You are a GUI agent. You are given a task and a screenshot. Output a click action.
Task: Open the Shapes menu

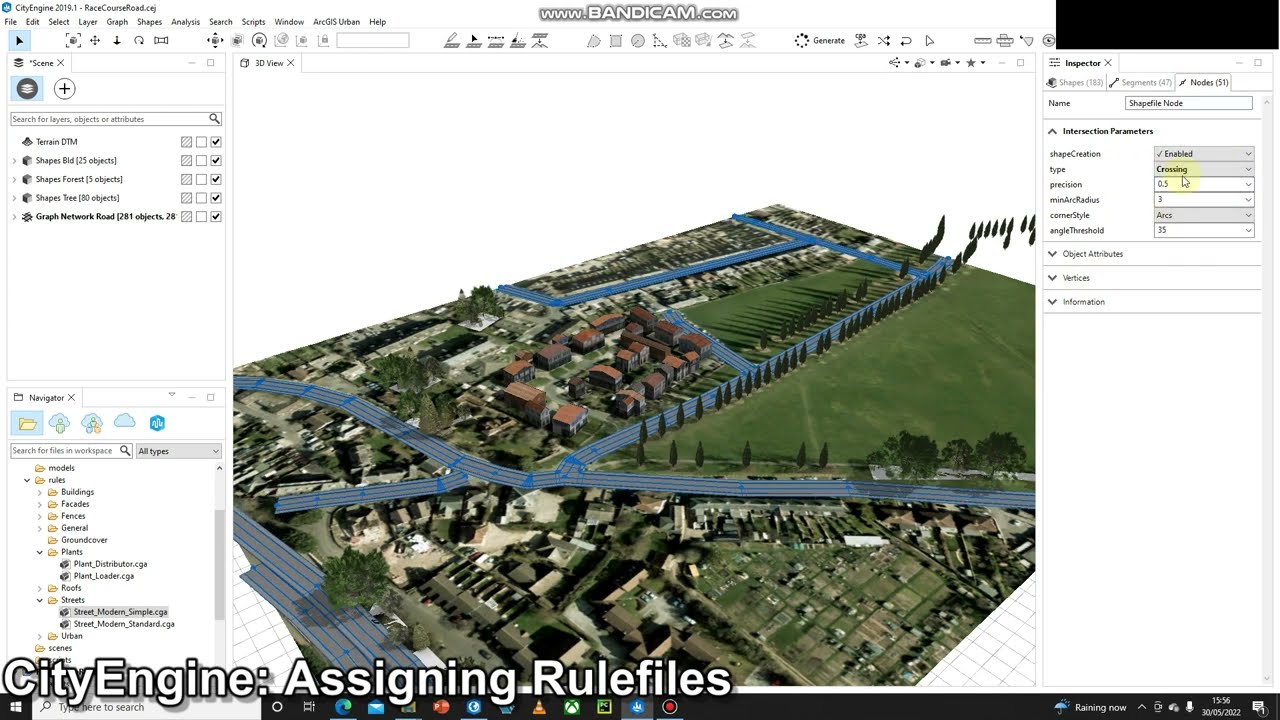(x=149, y=22)
